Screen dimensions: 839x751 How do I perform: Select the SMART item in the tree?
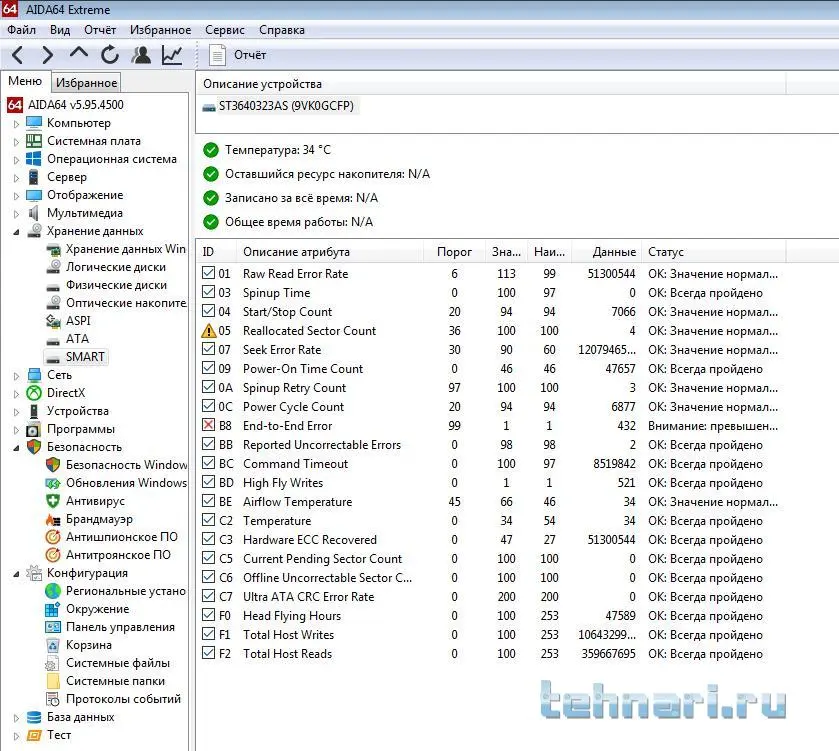(x=85, y=357)
